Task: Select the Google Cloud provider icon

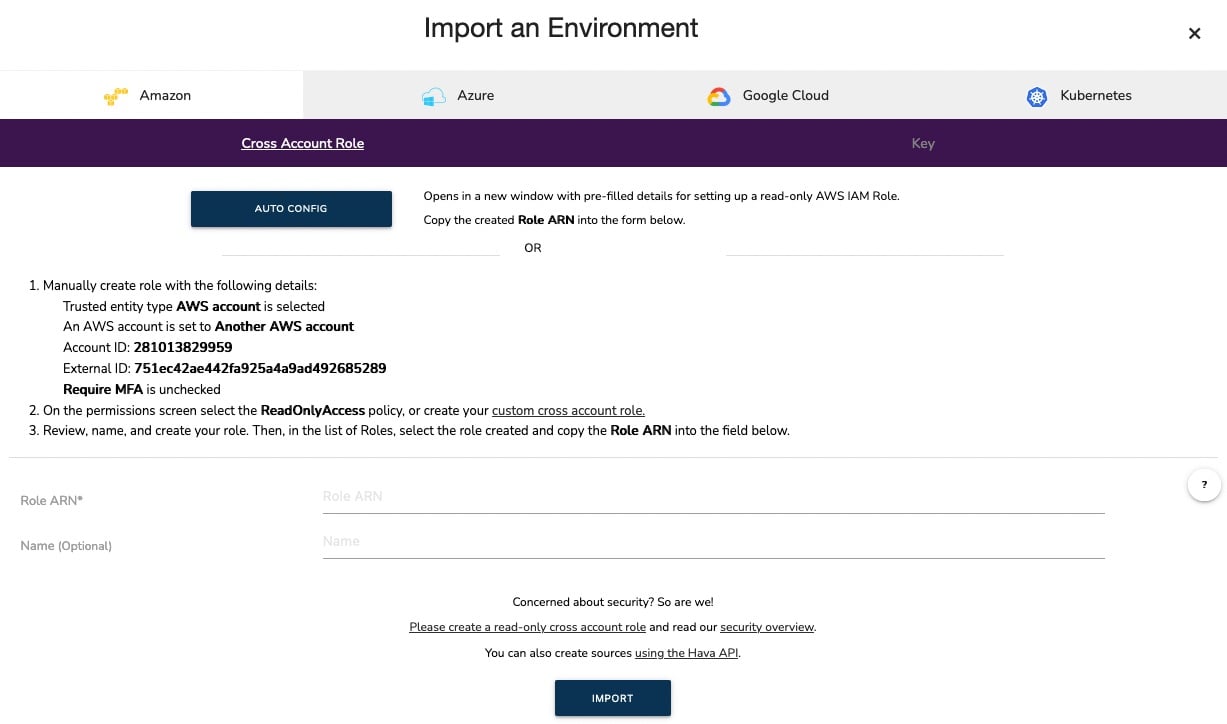Action: (718, 96)
